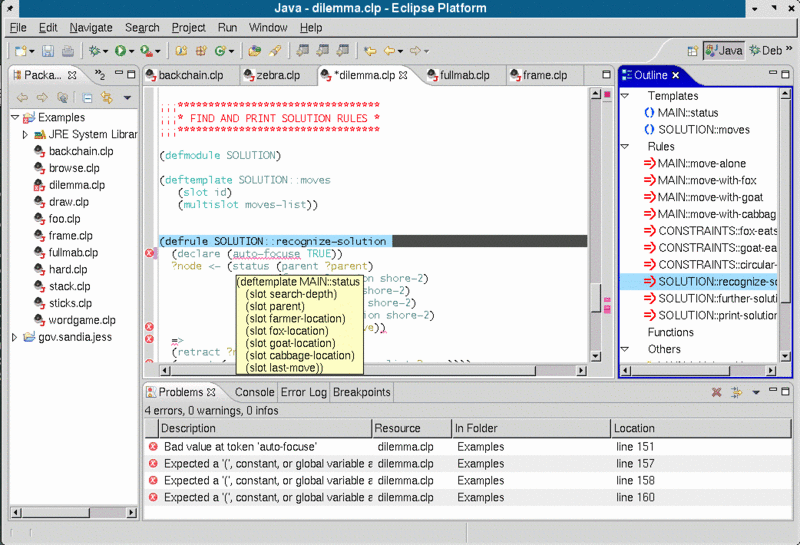Save the file with the floppy disk icon
Image resolution: width=800 pixels, height=545 pixels.
pyautogui.click(x=47, y=51)
